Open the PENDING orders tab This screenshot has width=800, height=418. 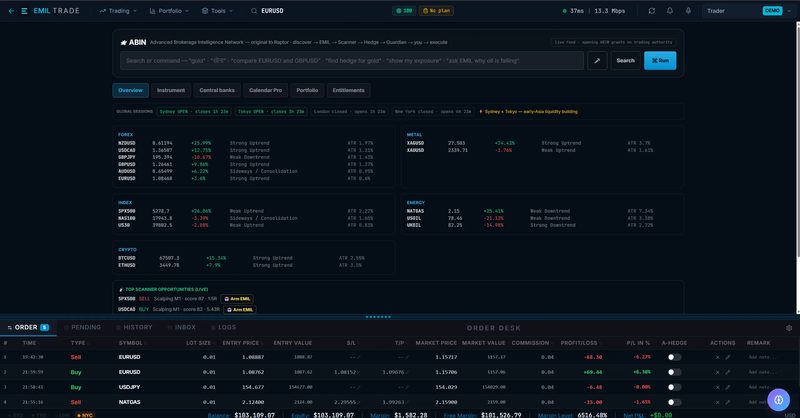(83, 327)
